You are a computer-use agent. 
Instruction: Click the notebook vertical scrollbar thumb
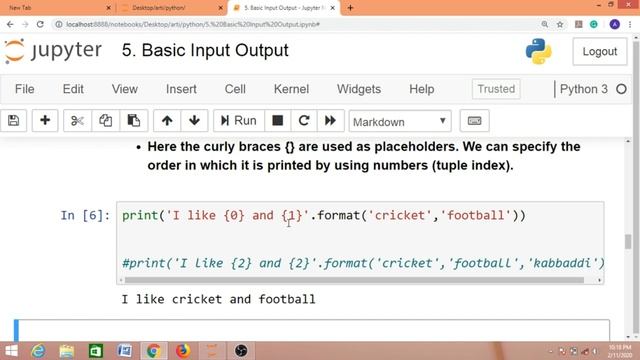pos(628,241)
